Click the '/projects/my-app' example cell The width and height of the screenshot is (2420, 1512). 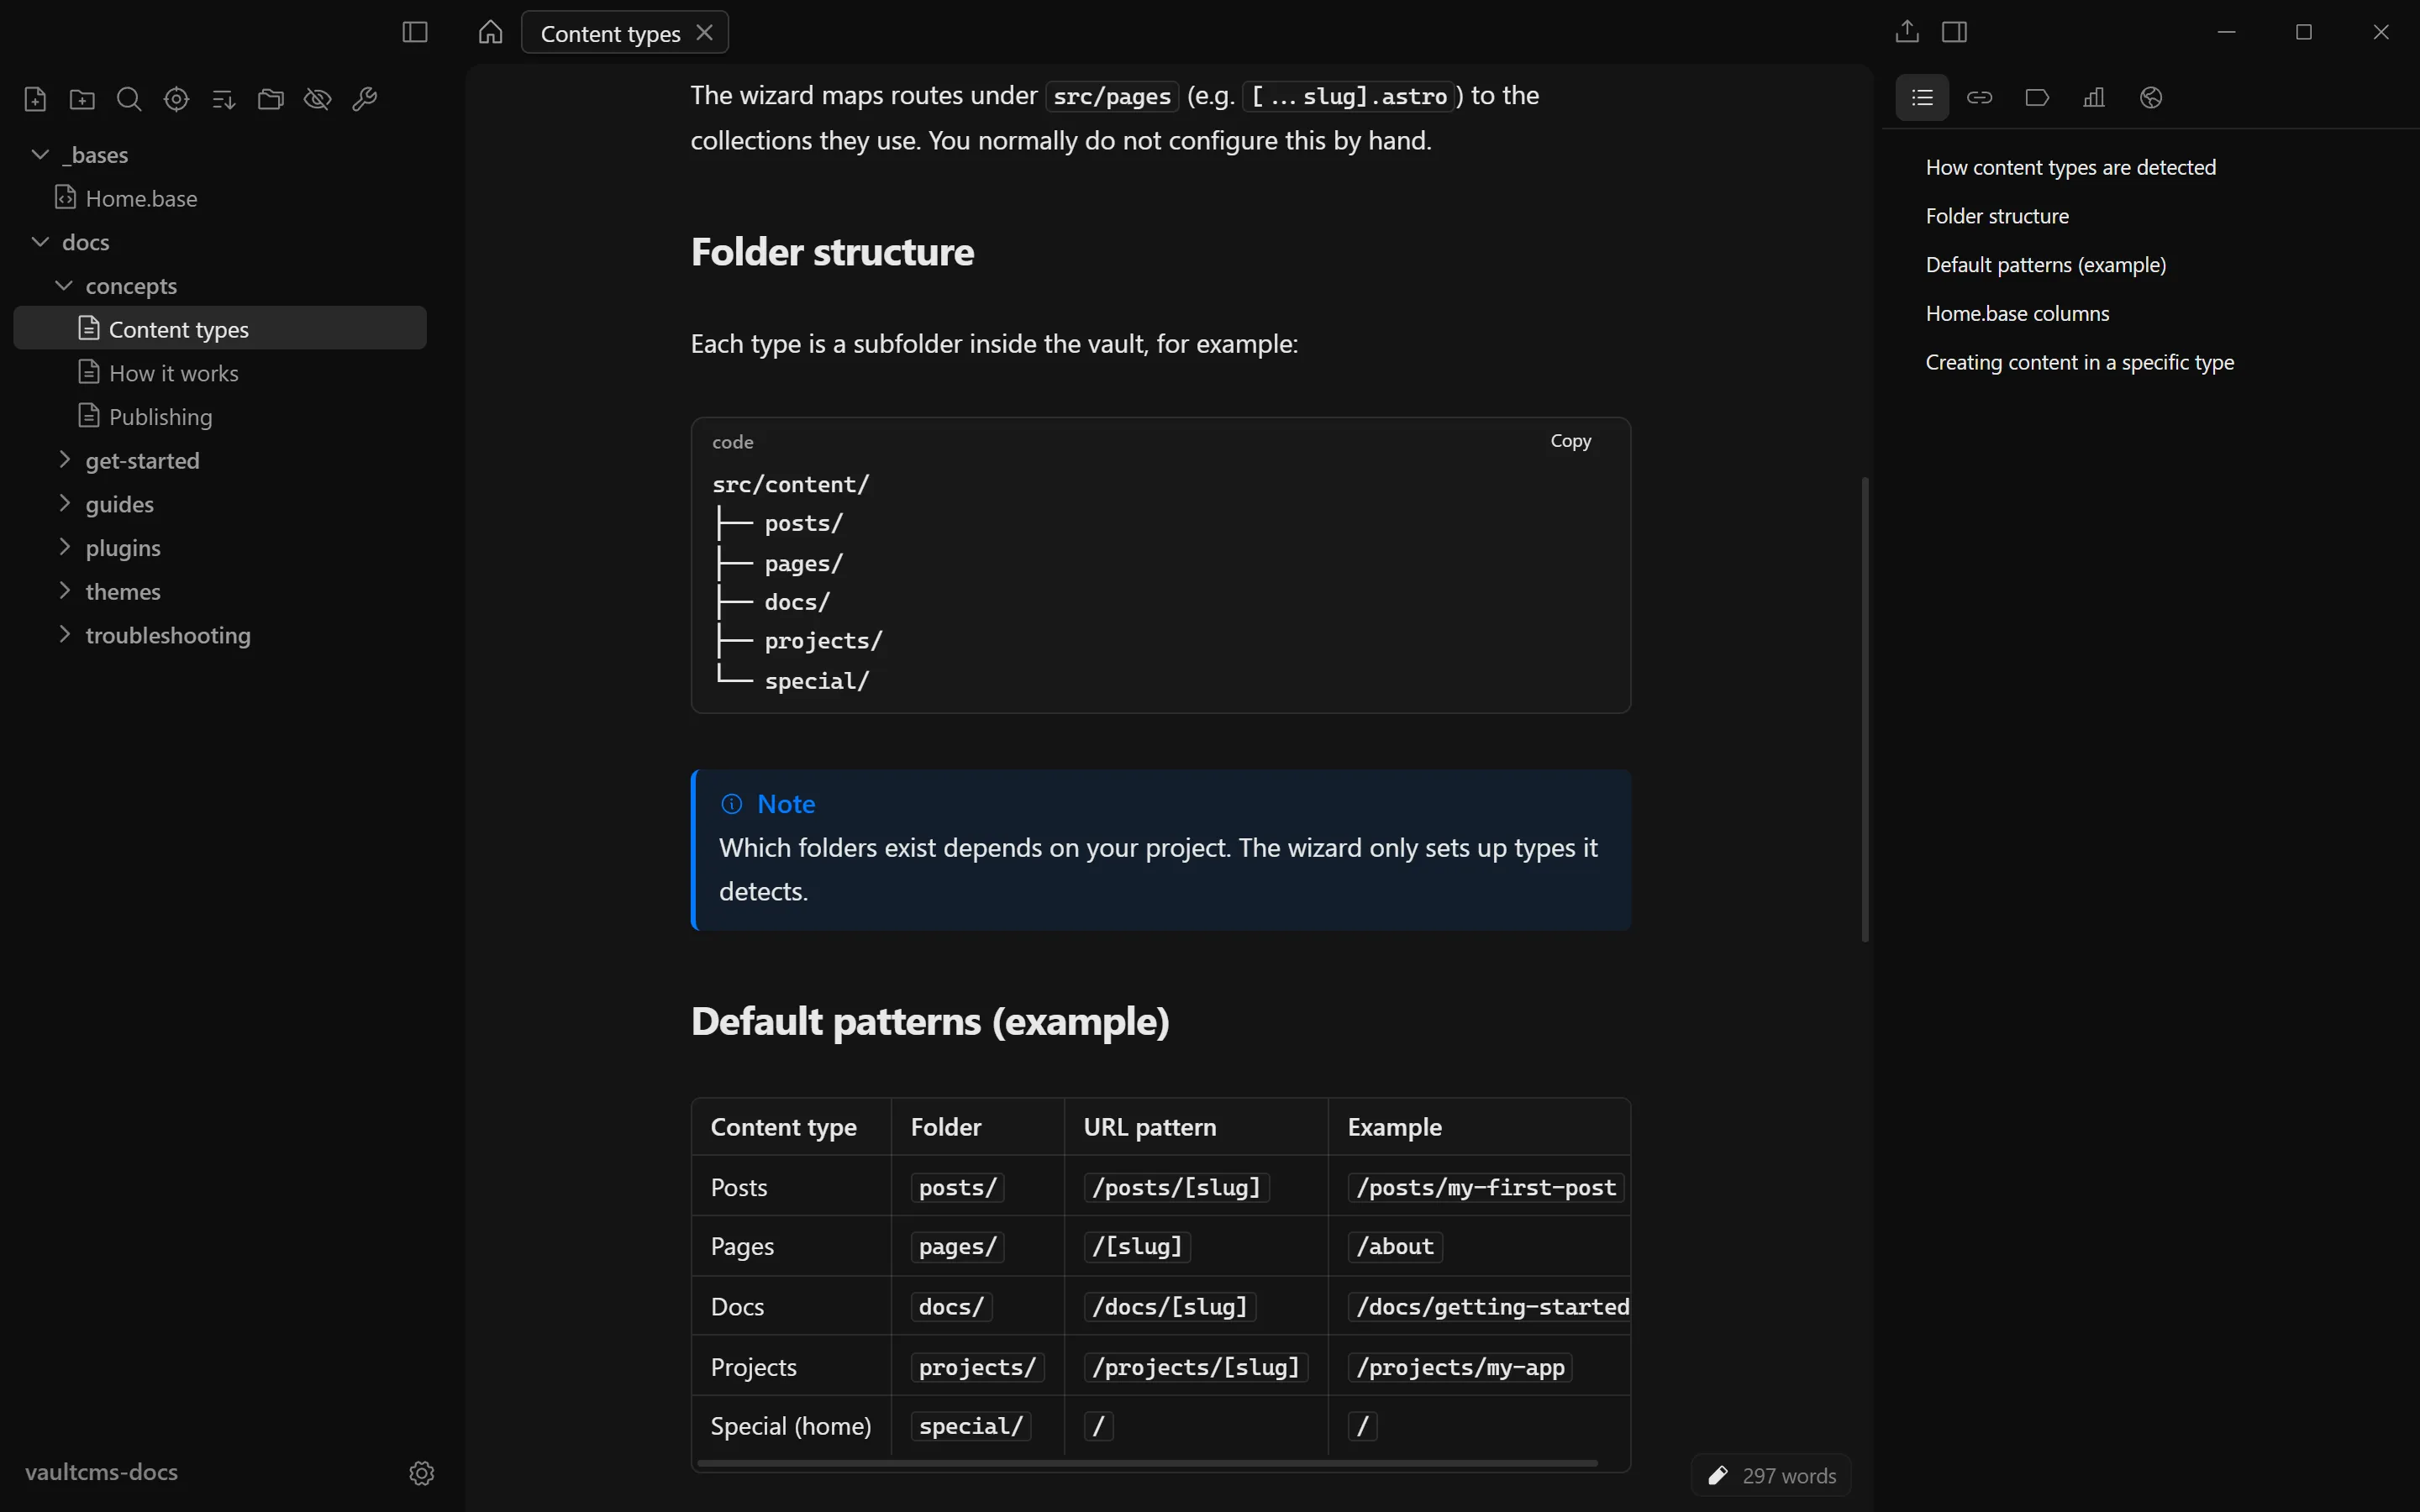click(x=1460, y=1367)
